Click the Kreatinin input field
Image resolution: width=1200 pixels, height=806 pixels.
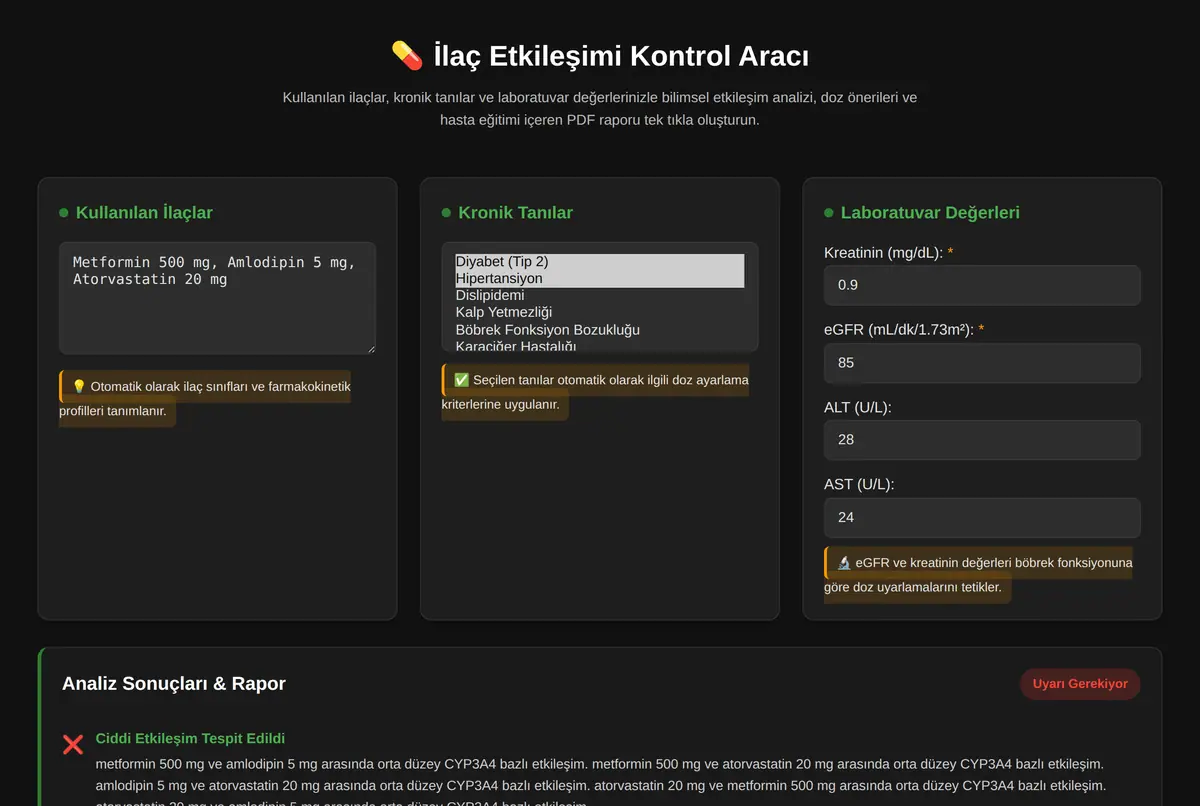click(x=982, y=285)
